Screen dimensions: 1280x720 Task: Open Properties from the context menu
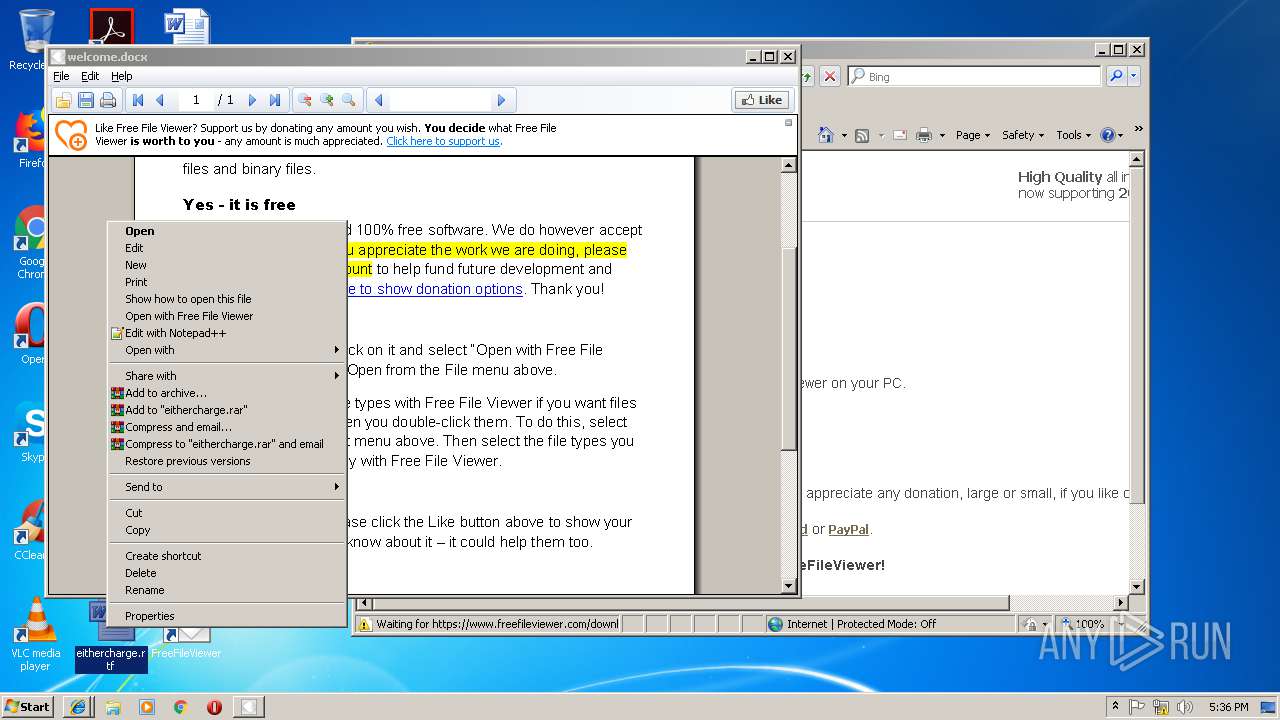click(x=226, y=616)
